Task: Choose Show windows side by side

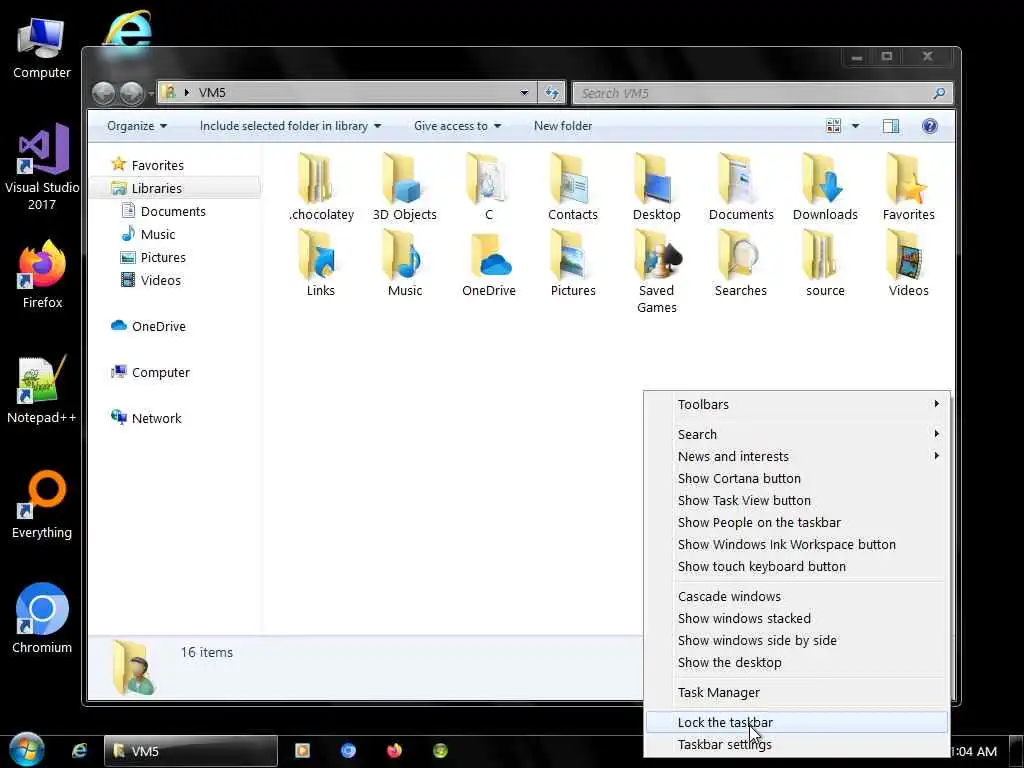Action: click(796, 641)
